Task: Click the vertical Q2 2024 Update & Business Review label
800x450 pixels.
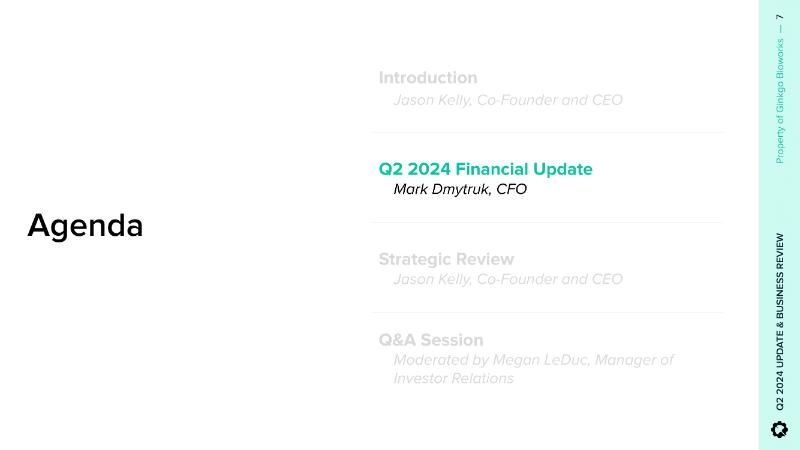Action: [x=780, y=322]
